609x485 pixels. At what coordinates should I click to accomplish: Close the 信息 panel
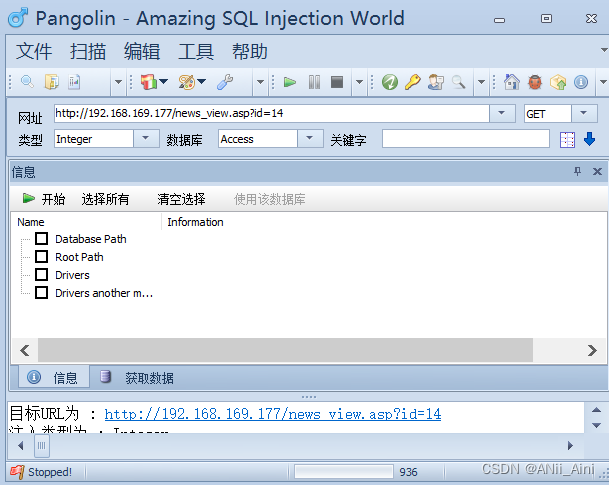pyautogui.click(x=597, y=171)
